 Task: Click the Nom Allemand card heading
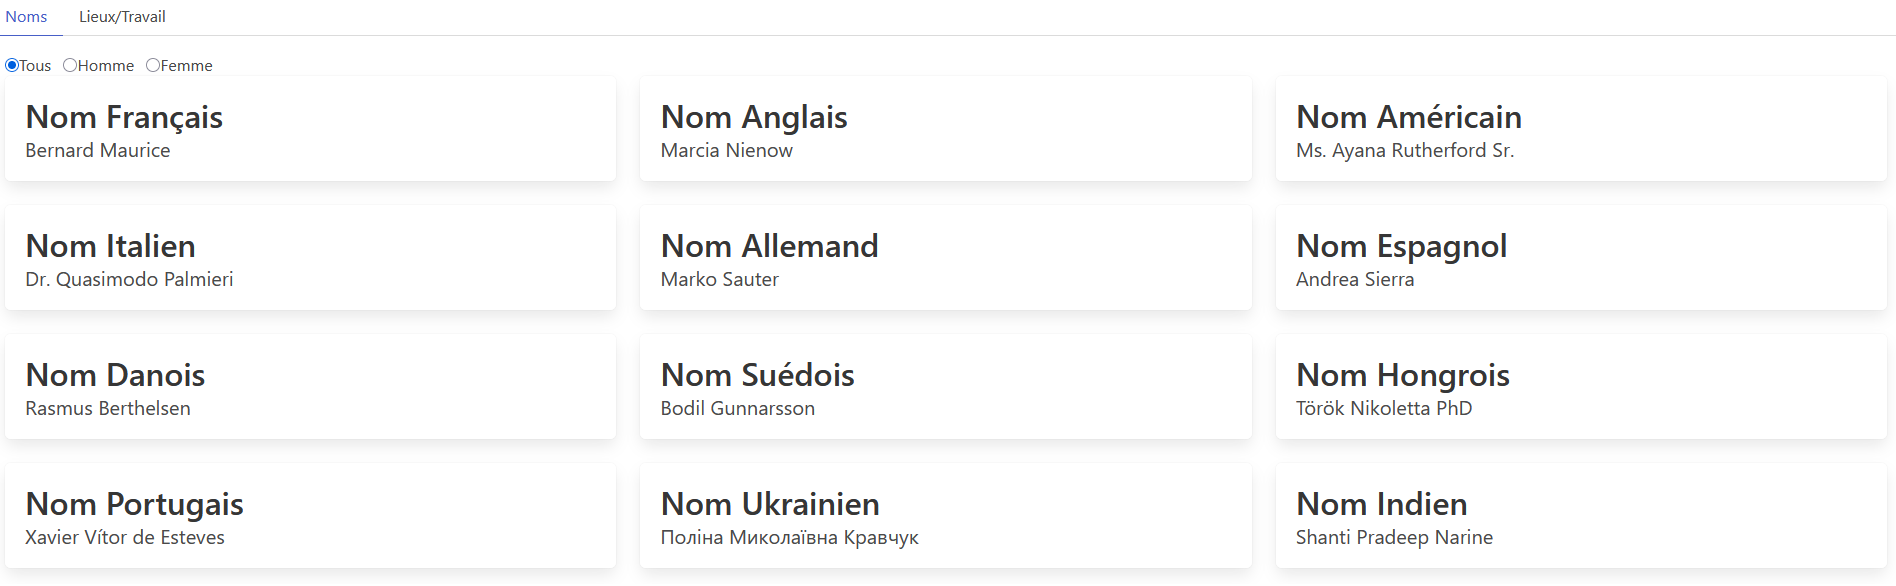pos(770,246)
